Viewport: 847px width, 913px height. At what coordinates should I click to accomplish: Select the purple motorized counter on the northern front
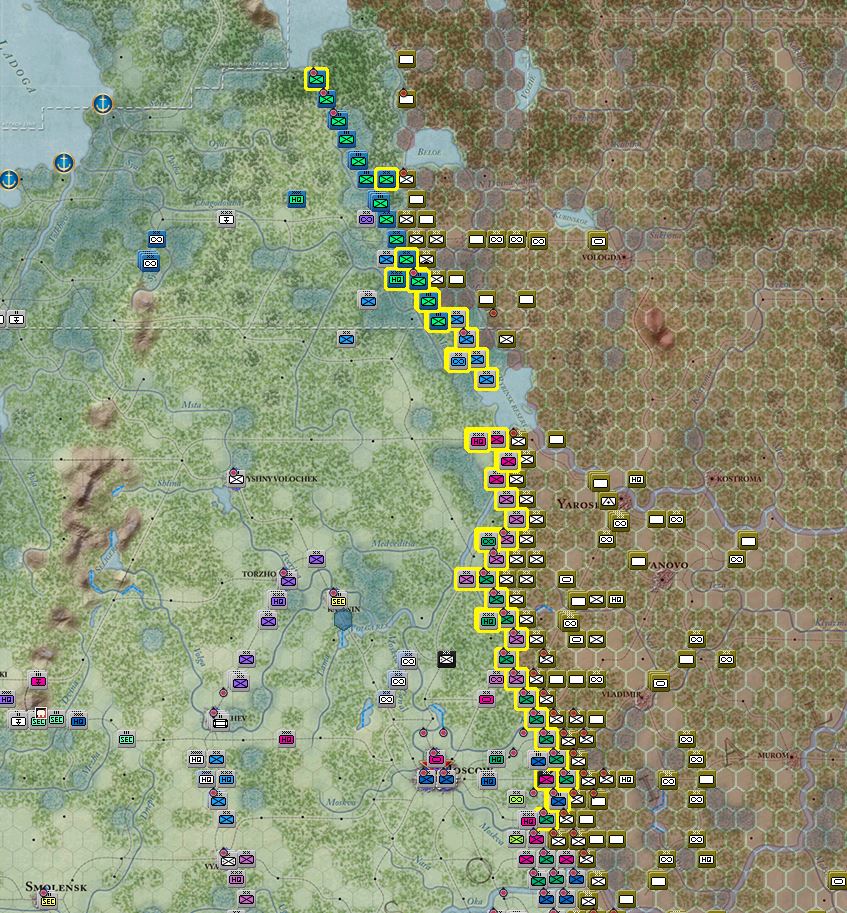(x=366, y=220)
